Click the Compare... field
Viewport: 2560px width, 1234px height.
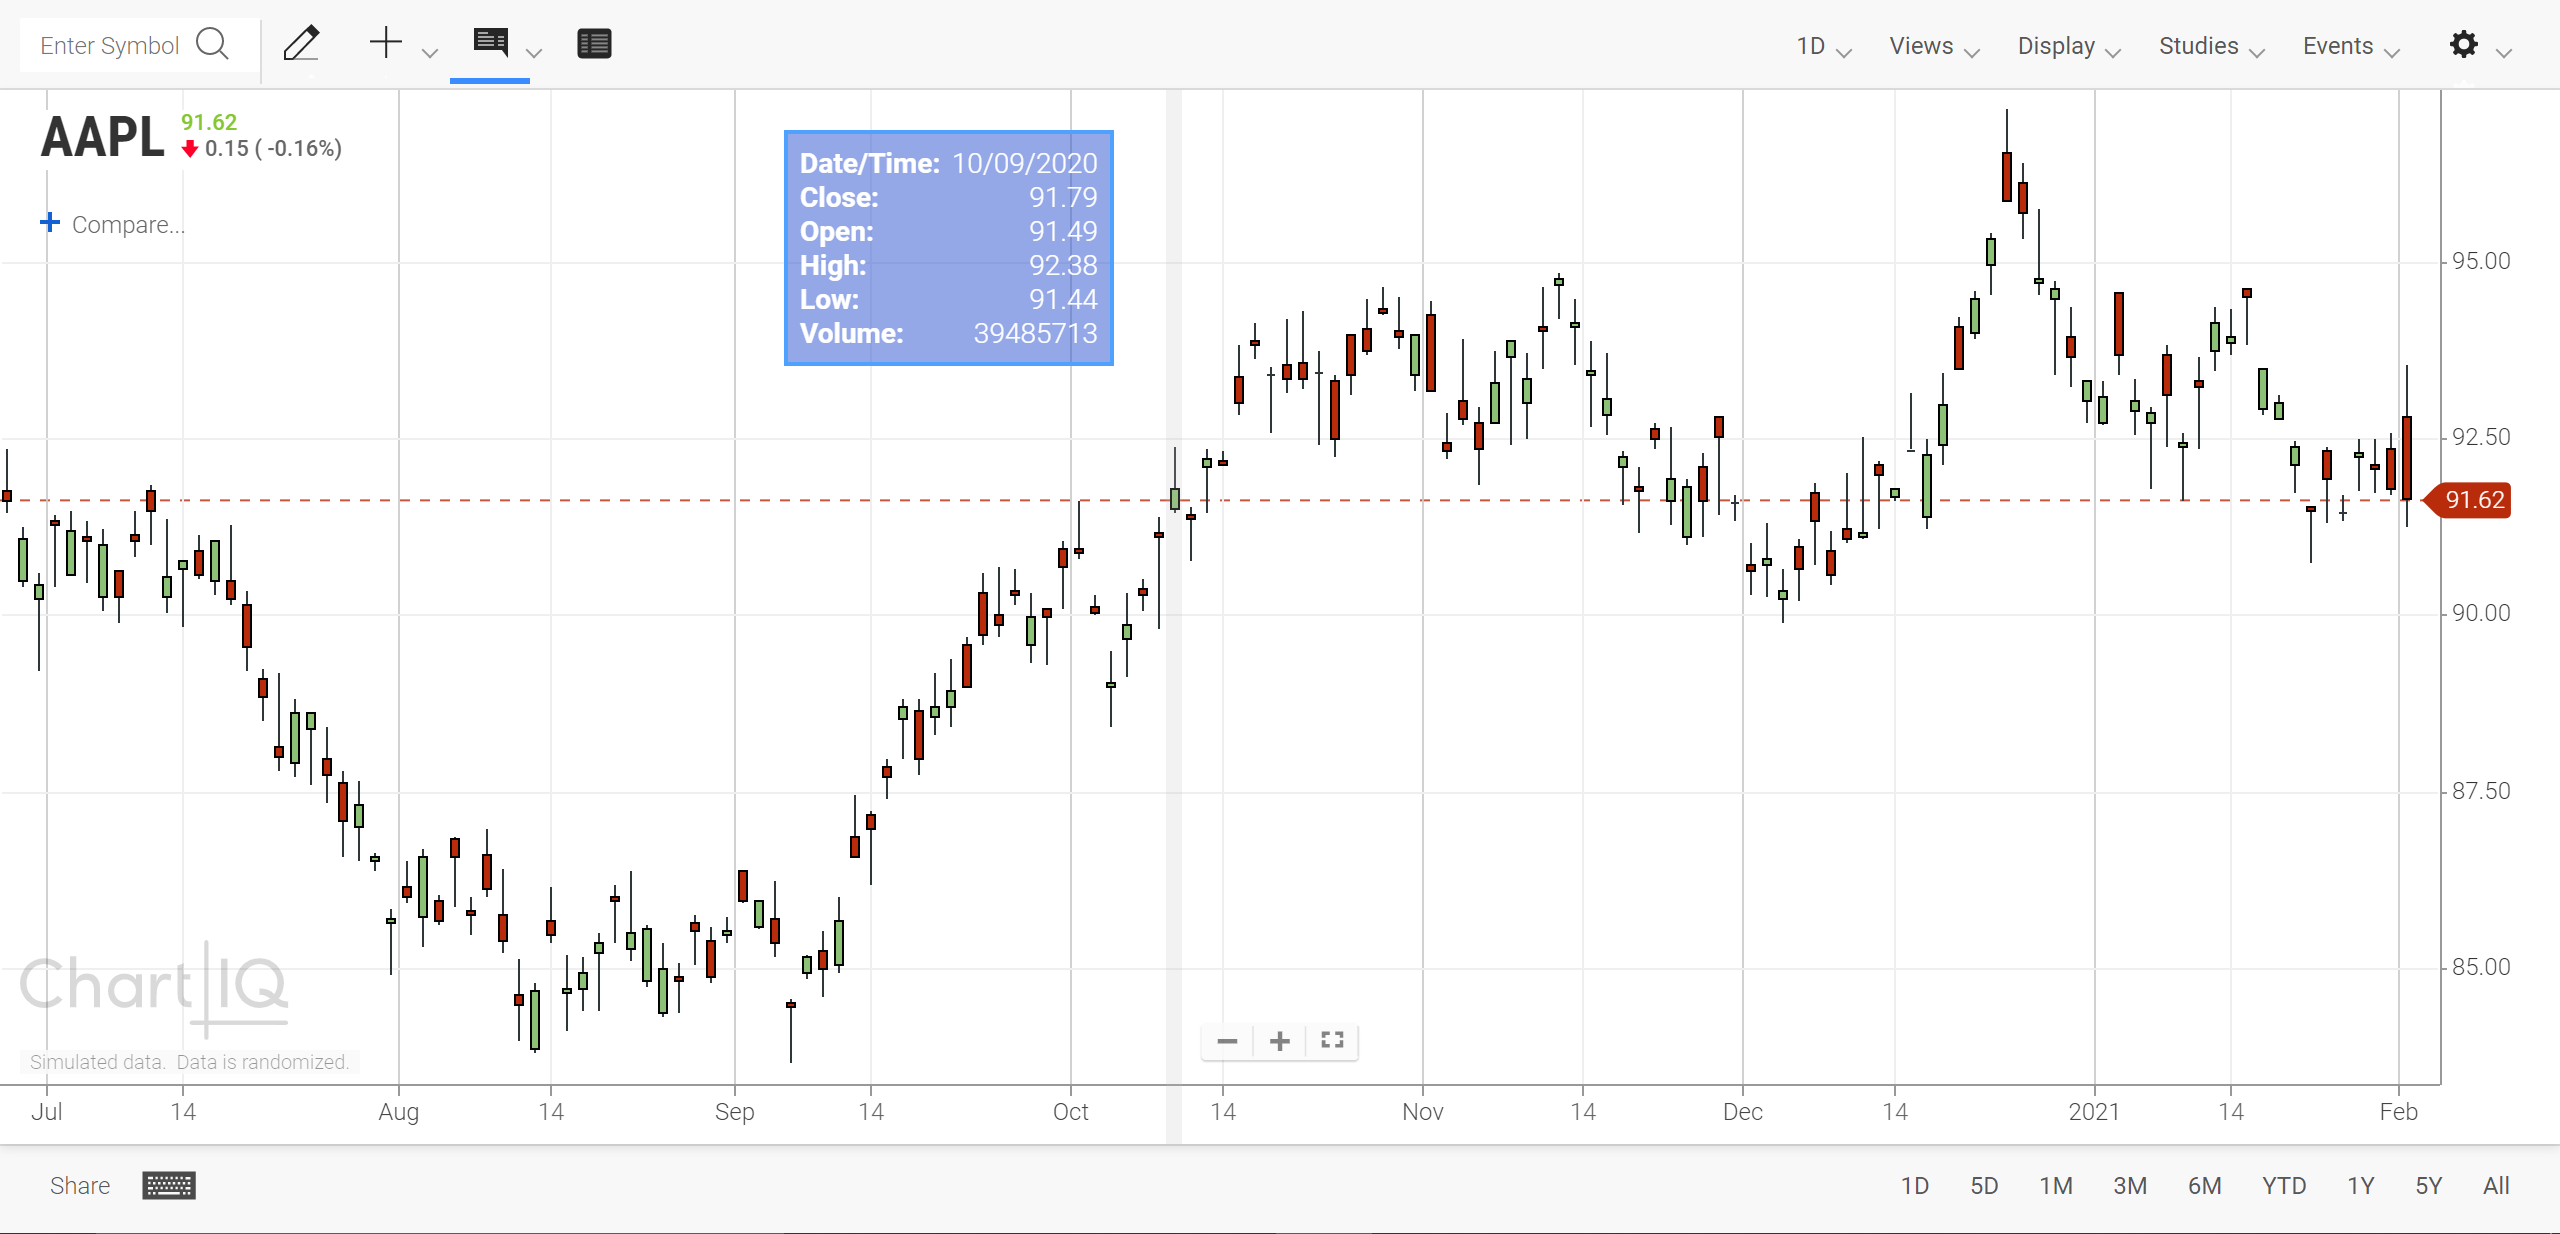[x=128, y=224]
